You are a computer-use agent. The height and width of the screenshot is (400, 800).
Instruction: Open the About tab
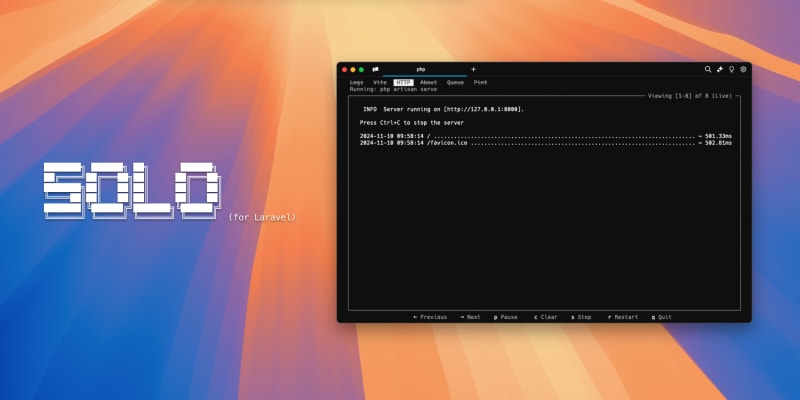[x=428, y=82]
